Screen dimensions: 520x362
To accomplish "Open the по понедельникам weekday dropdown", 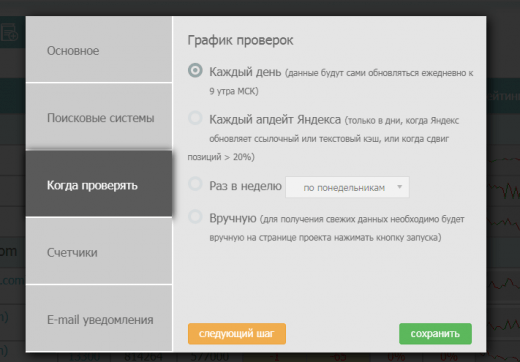I will (x=347, y=187).
